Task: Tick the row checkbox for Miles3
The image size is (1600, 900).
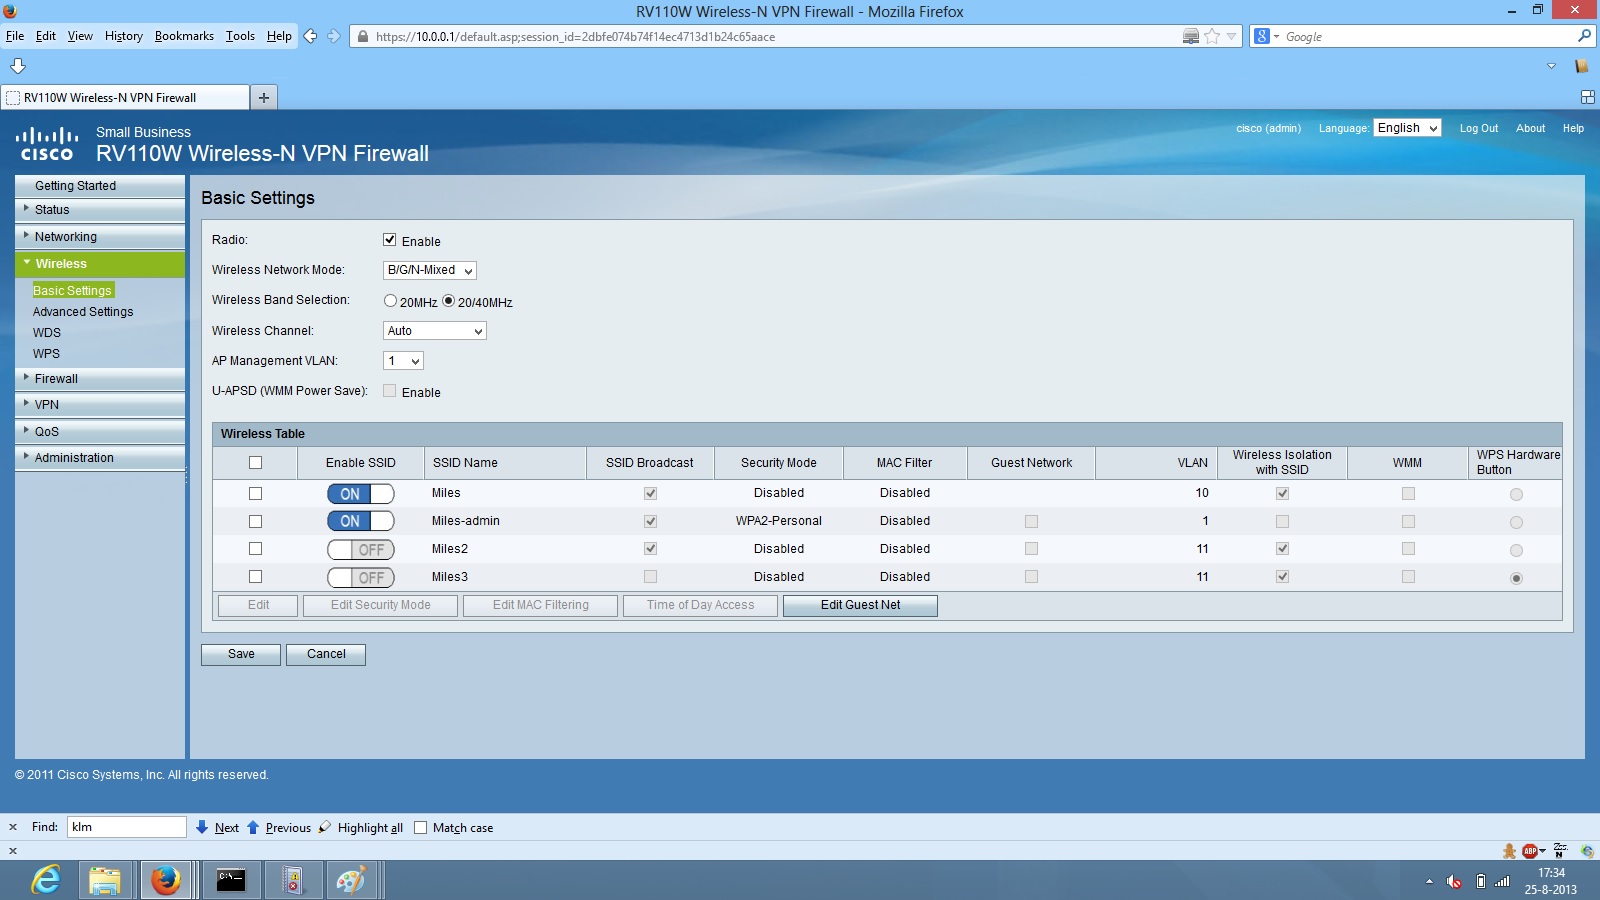Action: [x=255, y=577]
